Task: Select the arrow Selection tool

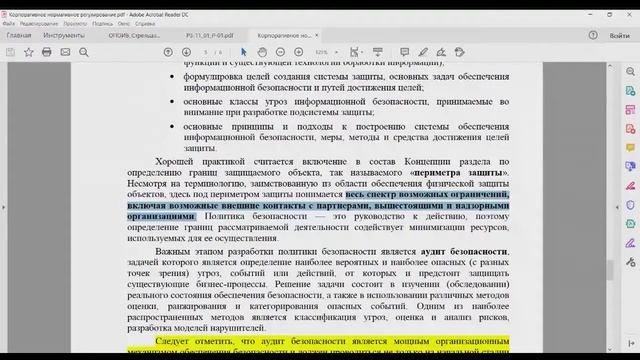Action: coord(244,52)
